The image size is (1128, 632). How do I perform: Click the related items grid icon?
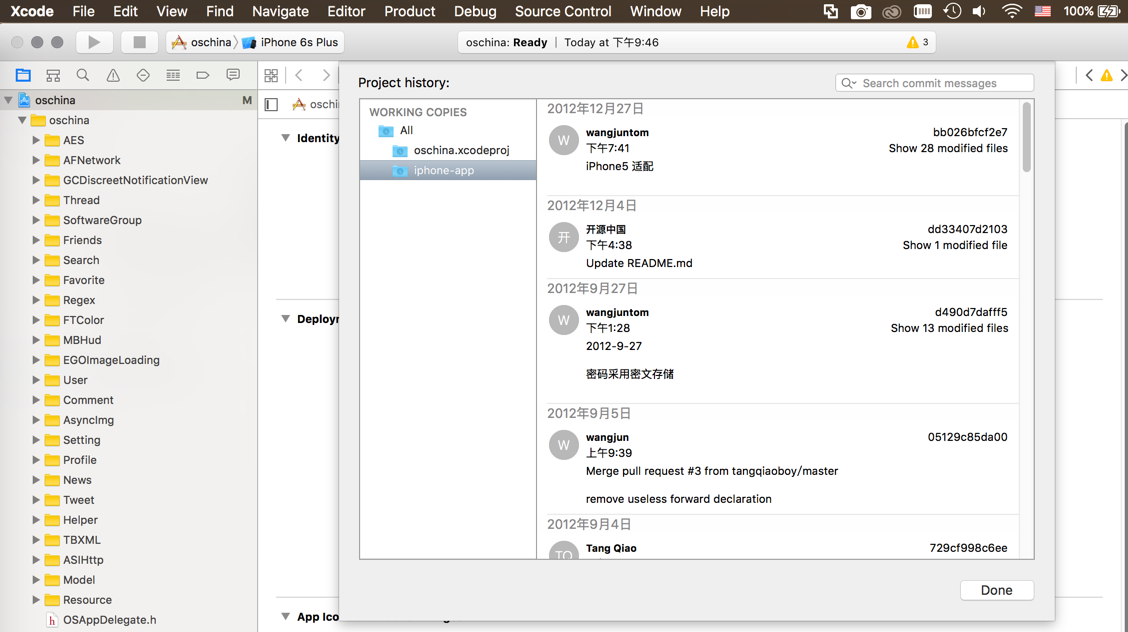point(271,75)
